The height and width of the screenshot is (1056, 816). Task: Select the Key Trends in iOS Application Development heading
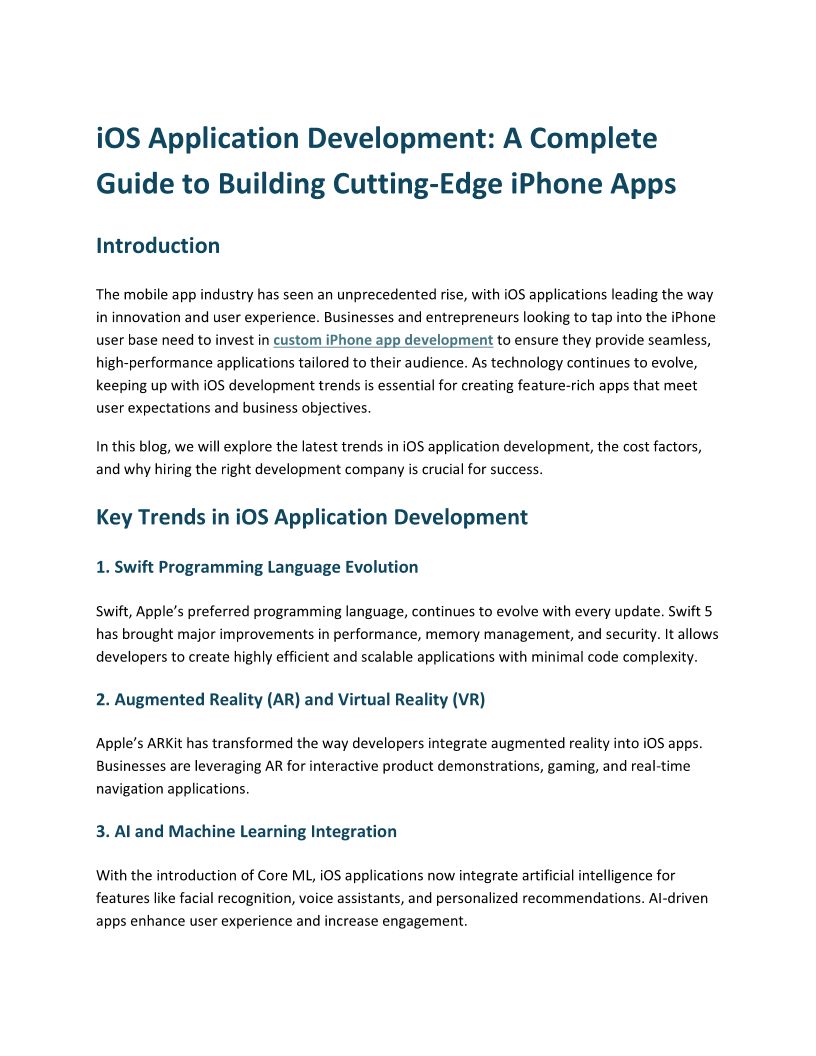click(x=311, y=517)
